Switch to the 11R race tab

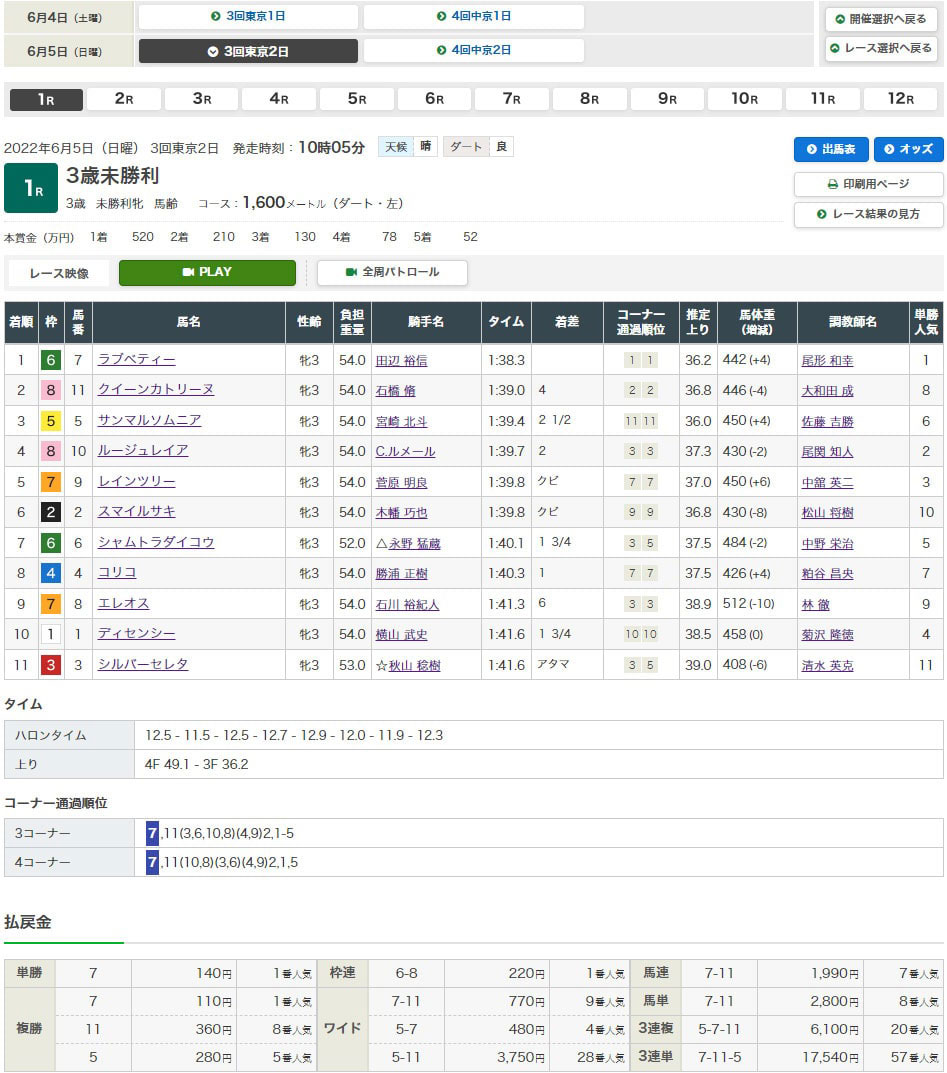tap(823, 99)
